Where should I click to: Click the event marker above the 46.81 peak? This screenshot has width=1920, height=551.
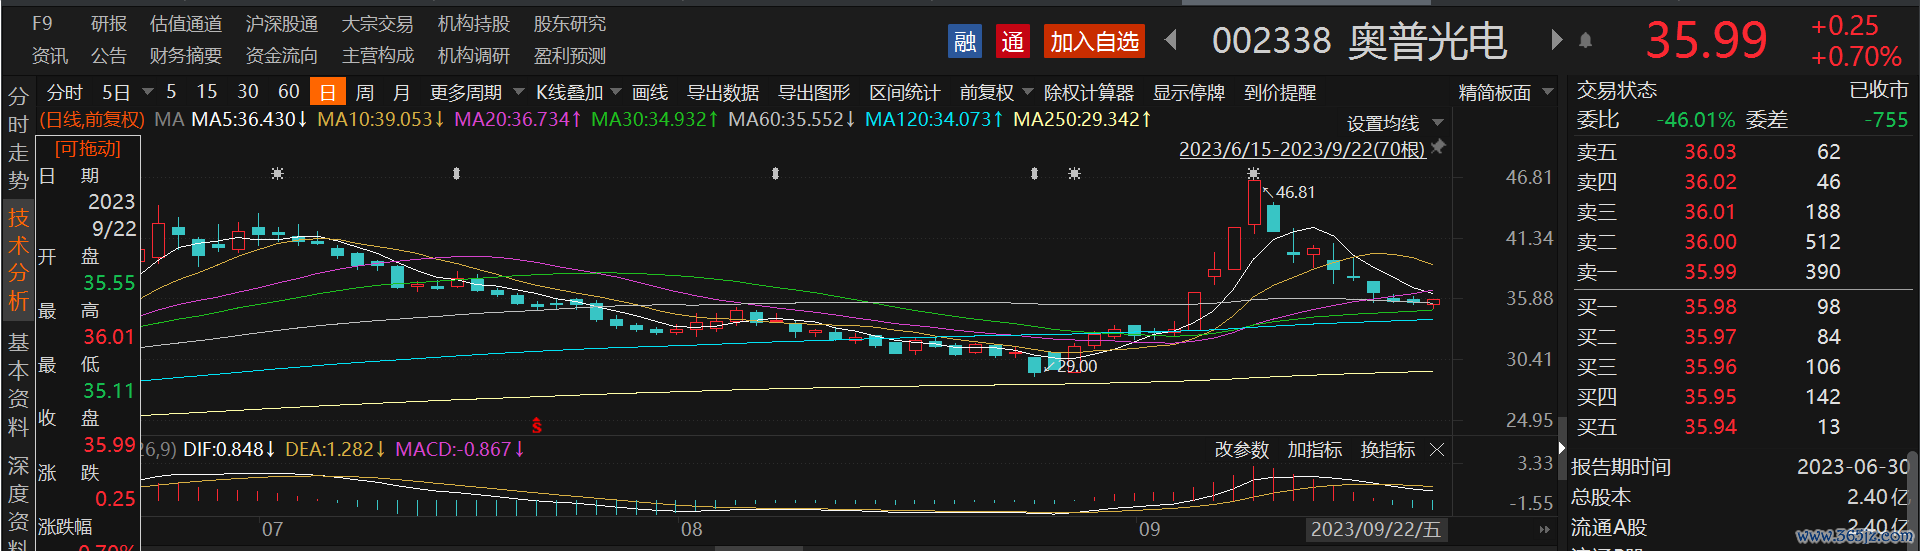click(x=1253, y=174)
